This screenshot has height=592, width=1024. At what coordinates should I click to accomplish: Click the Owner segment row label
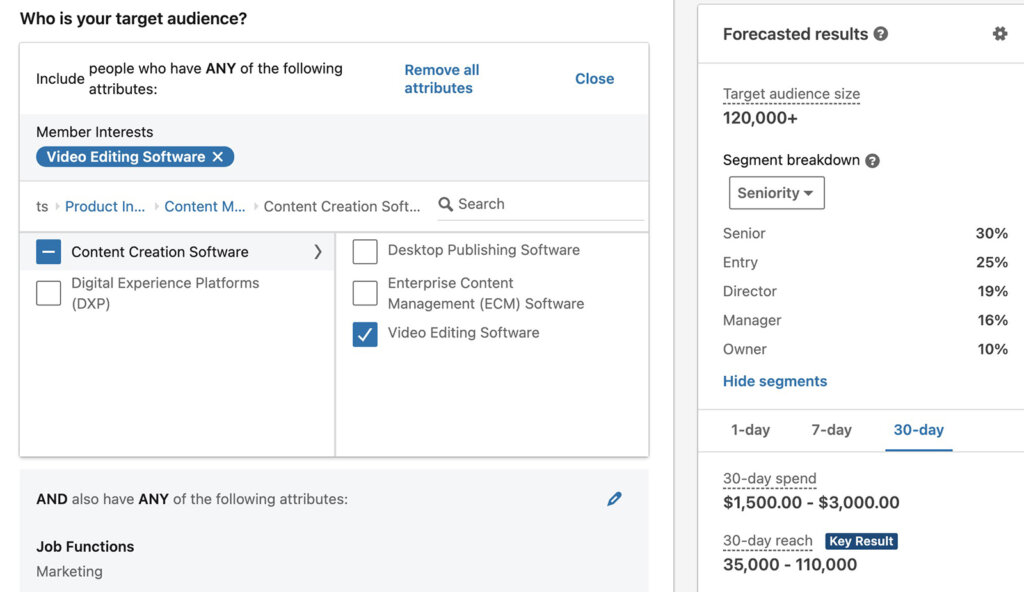point(744,349)
